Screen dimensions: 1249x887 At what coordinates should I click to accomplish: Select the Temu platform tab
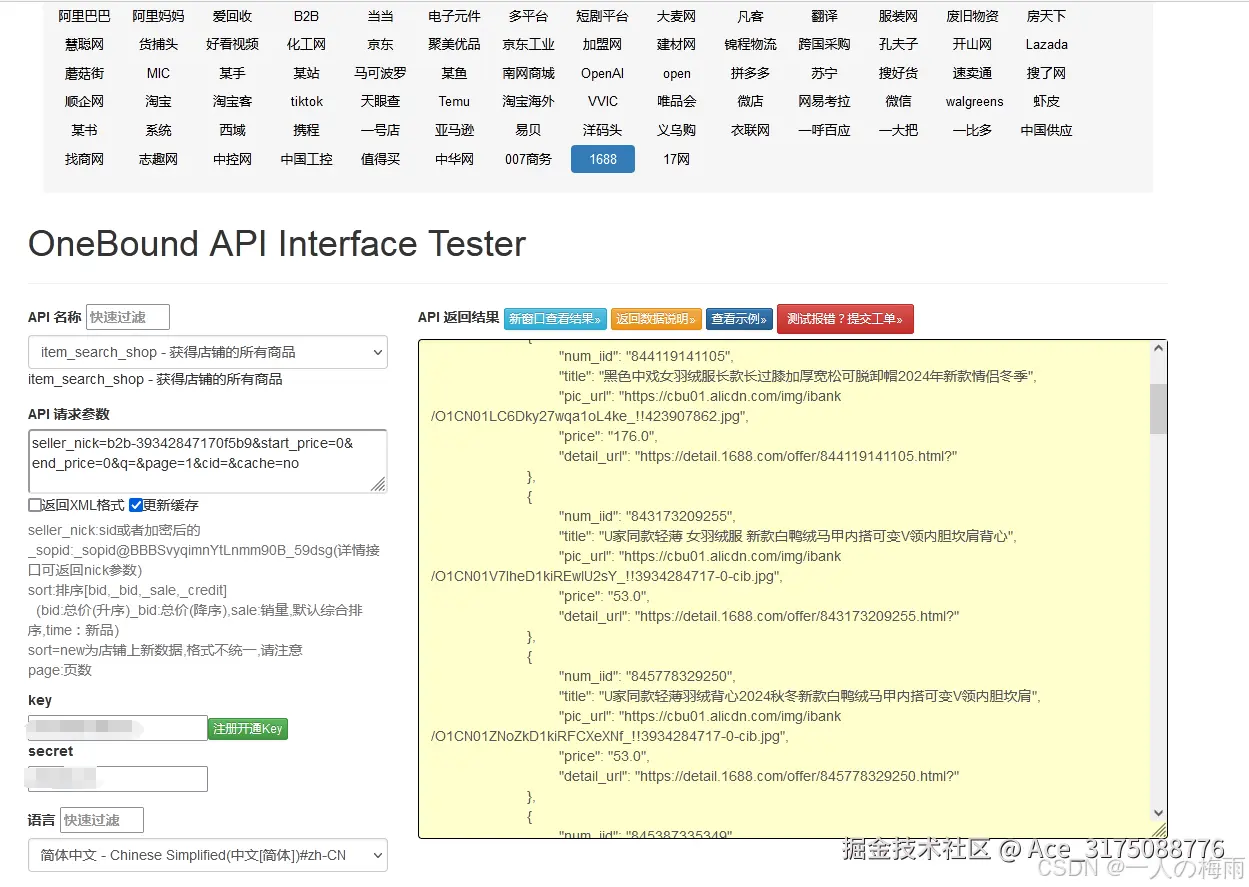tap(454, 101)
